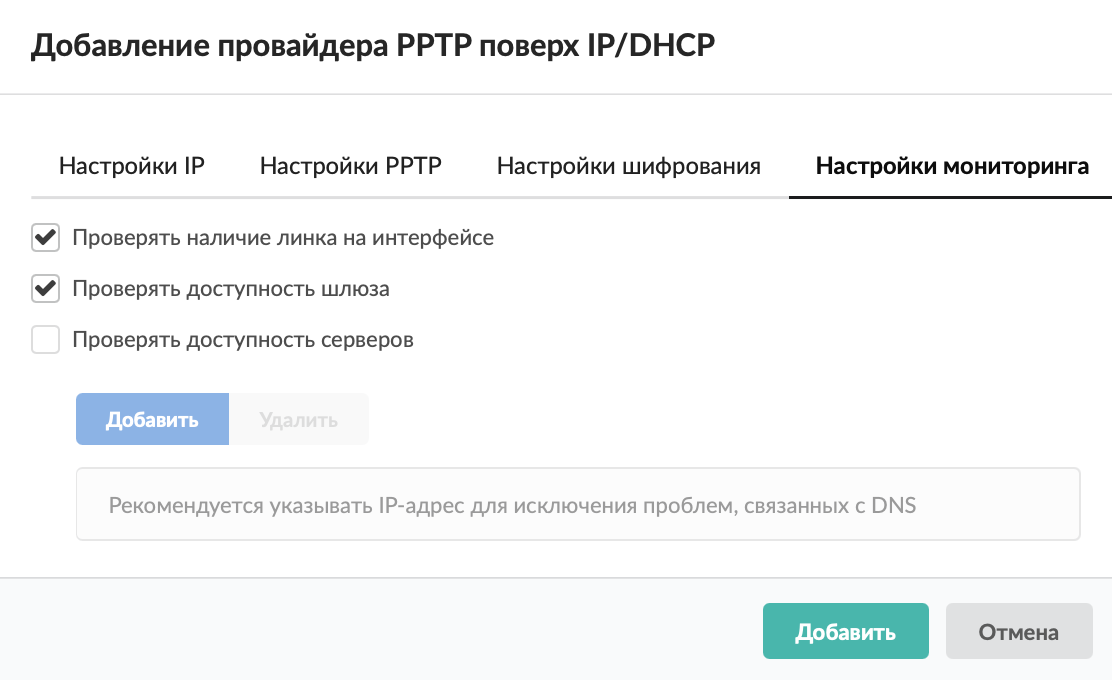Viewport: 1112px width, 680px height.
Task: Open the "Настройки IP" tab
Action: 132,166
